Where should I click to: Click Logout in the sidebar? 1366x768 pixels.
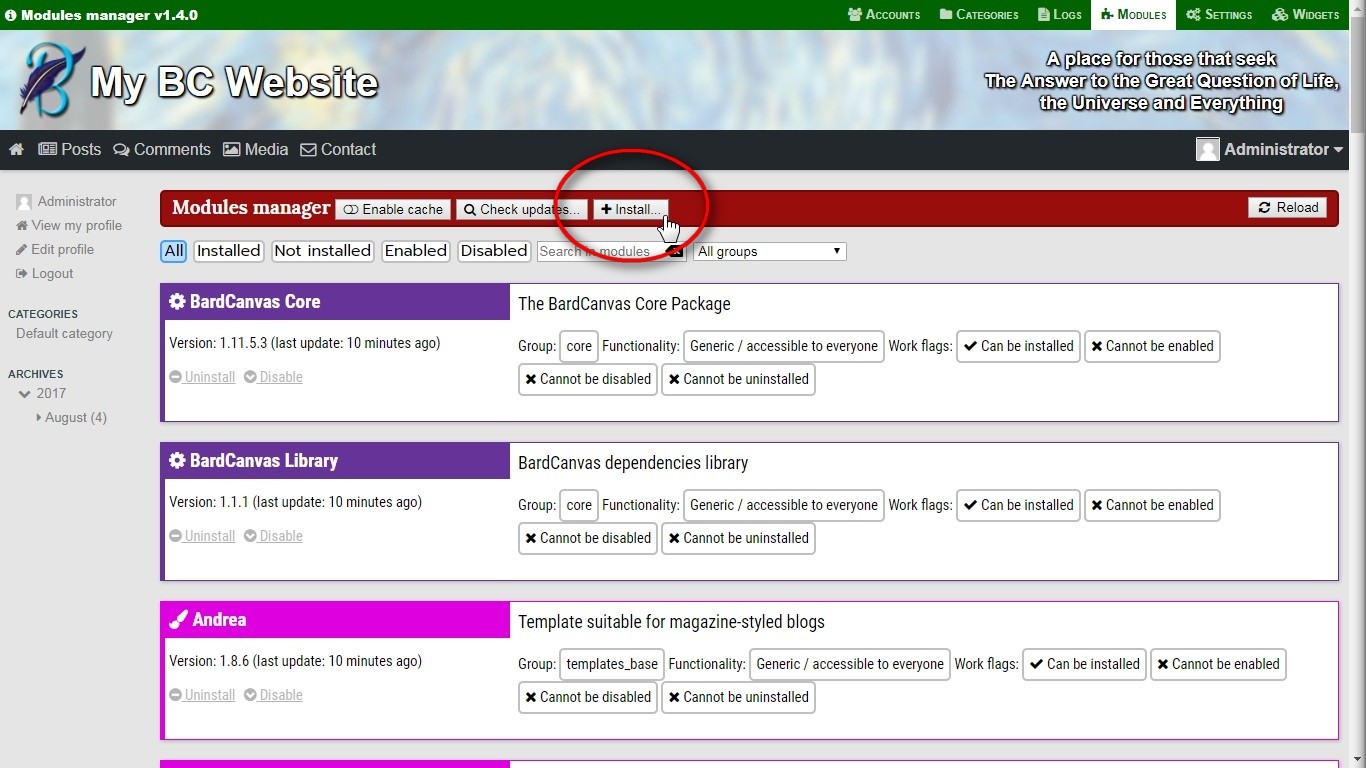[x=45, y=273]
